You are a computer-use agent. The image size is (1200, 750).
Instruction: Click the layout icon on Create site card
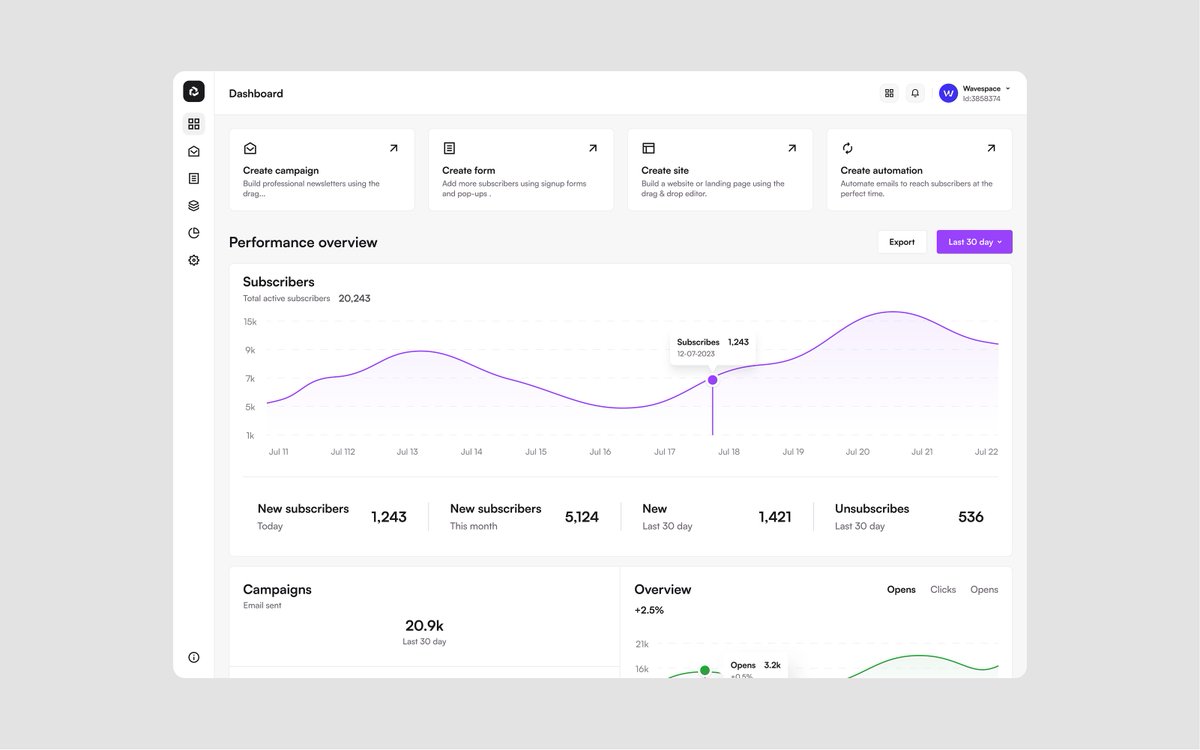[x=648, y=148]
